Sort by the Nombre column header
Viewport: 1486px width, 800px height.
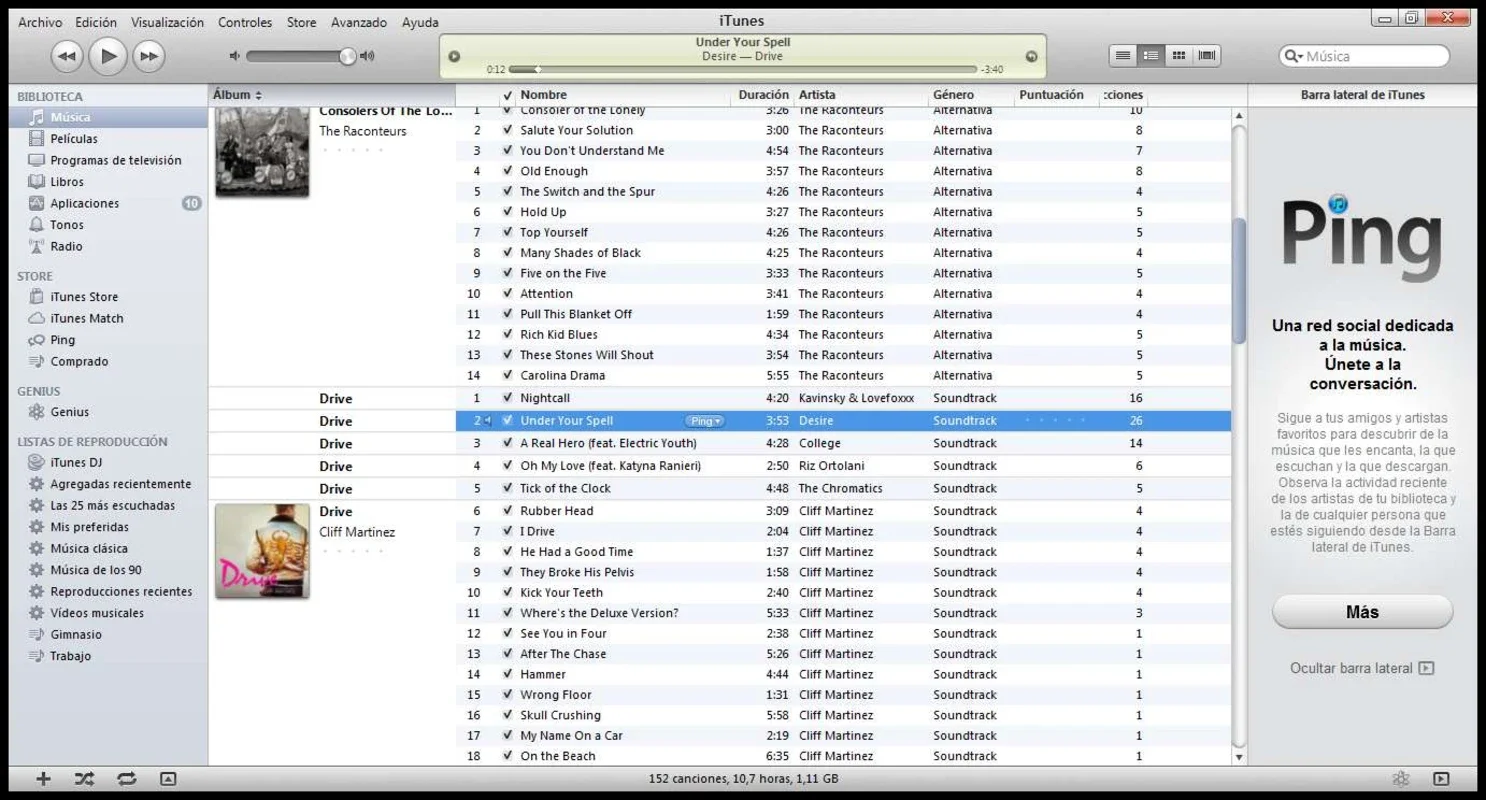point(624,95)
